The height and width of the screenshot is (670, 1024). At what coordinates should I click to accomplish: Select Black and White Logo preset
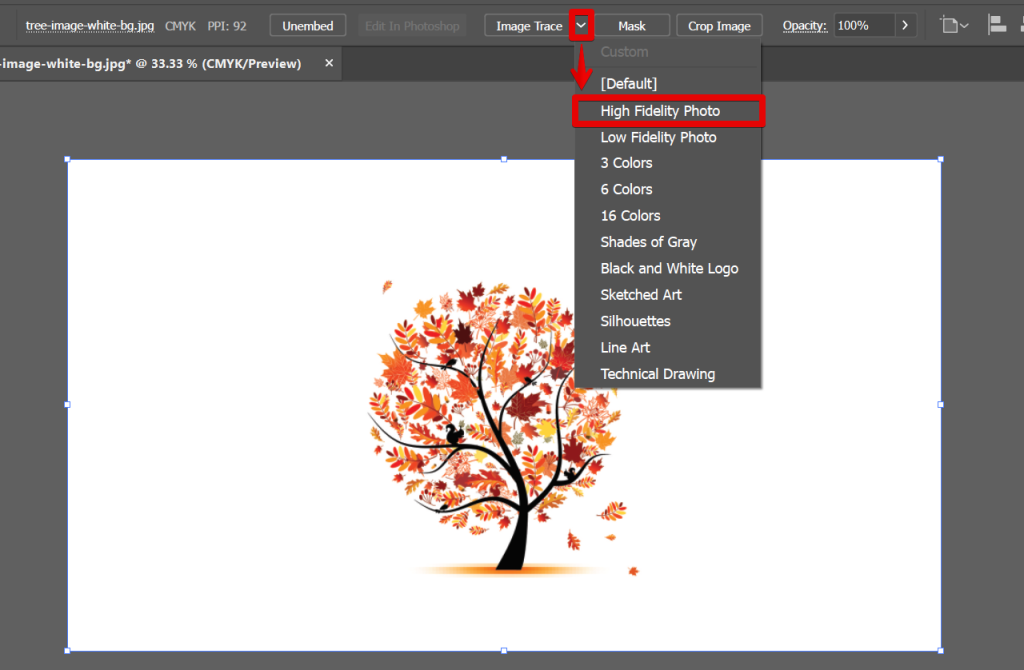[x=669, y=268]
